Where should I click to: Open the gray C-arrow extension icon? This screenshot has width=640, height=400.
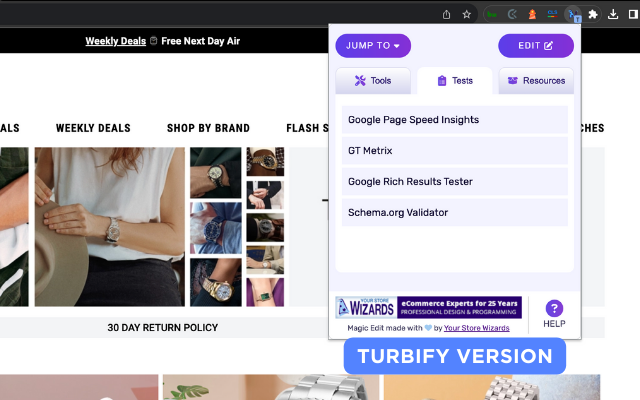click(512, 15)
